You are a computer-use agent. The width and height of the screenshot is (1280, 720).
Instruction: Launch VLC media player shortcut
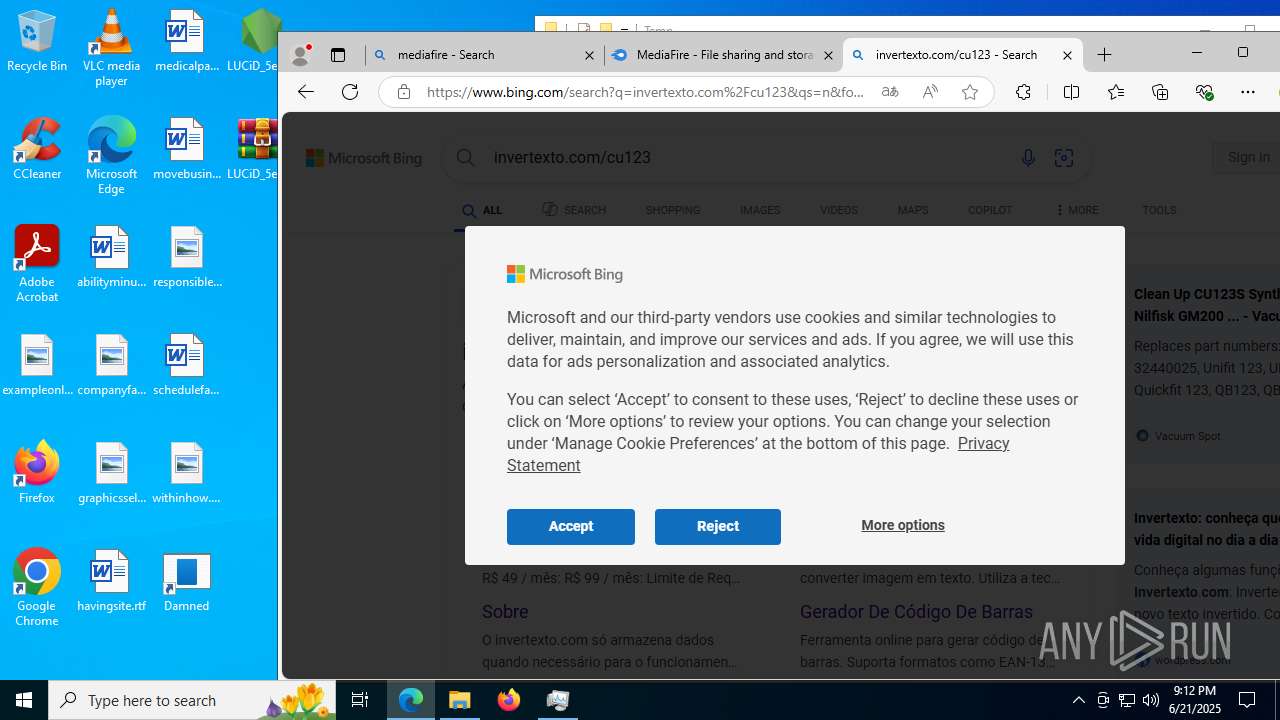(x=111, y=48)
